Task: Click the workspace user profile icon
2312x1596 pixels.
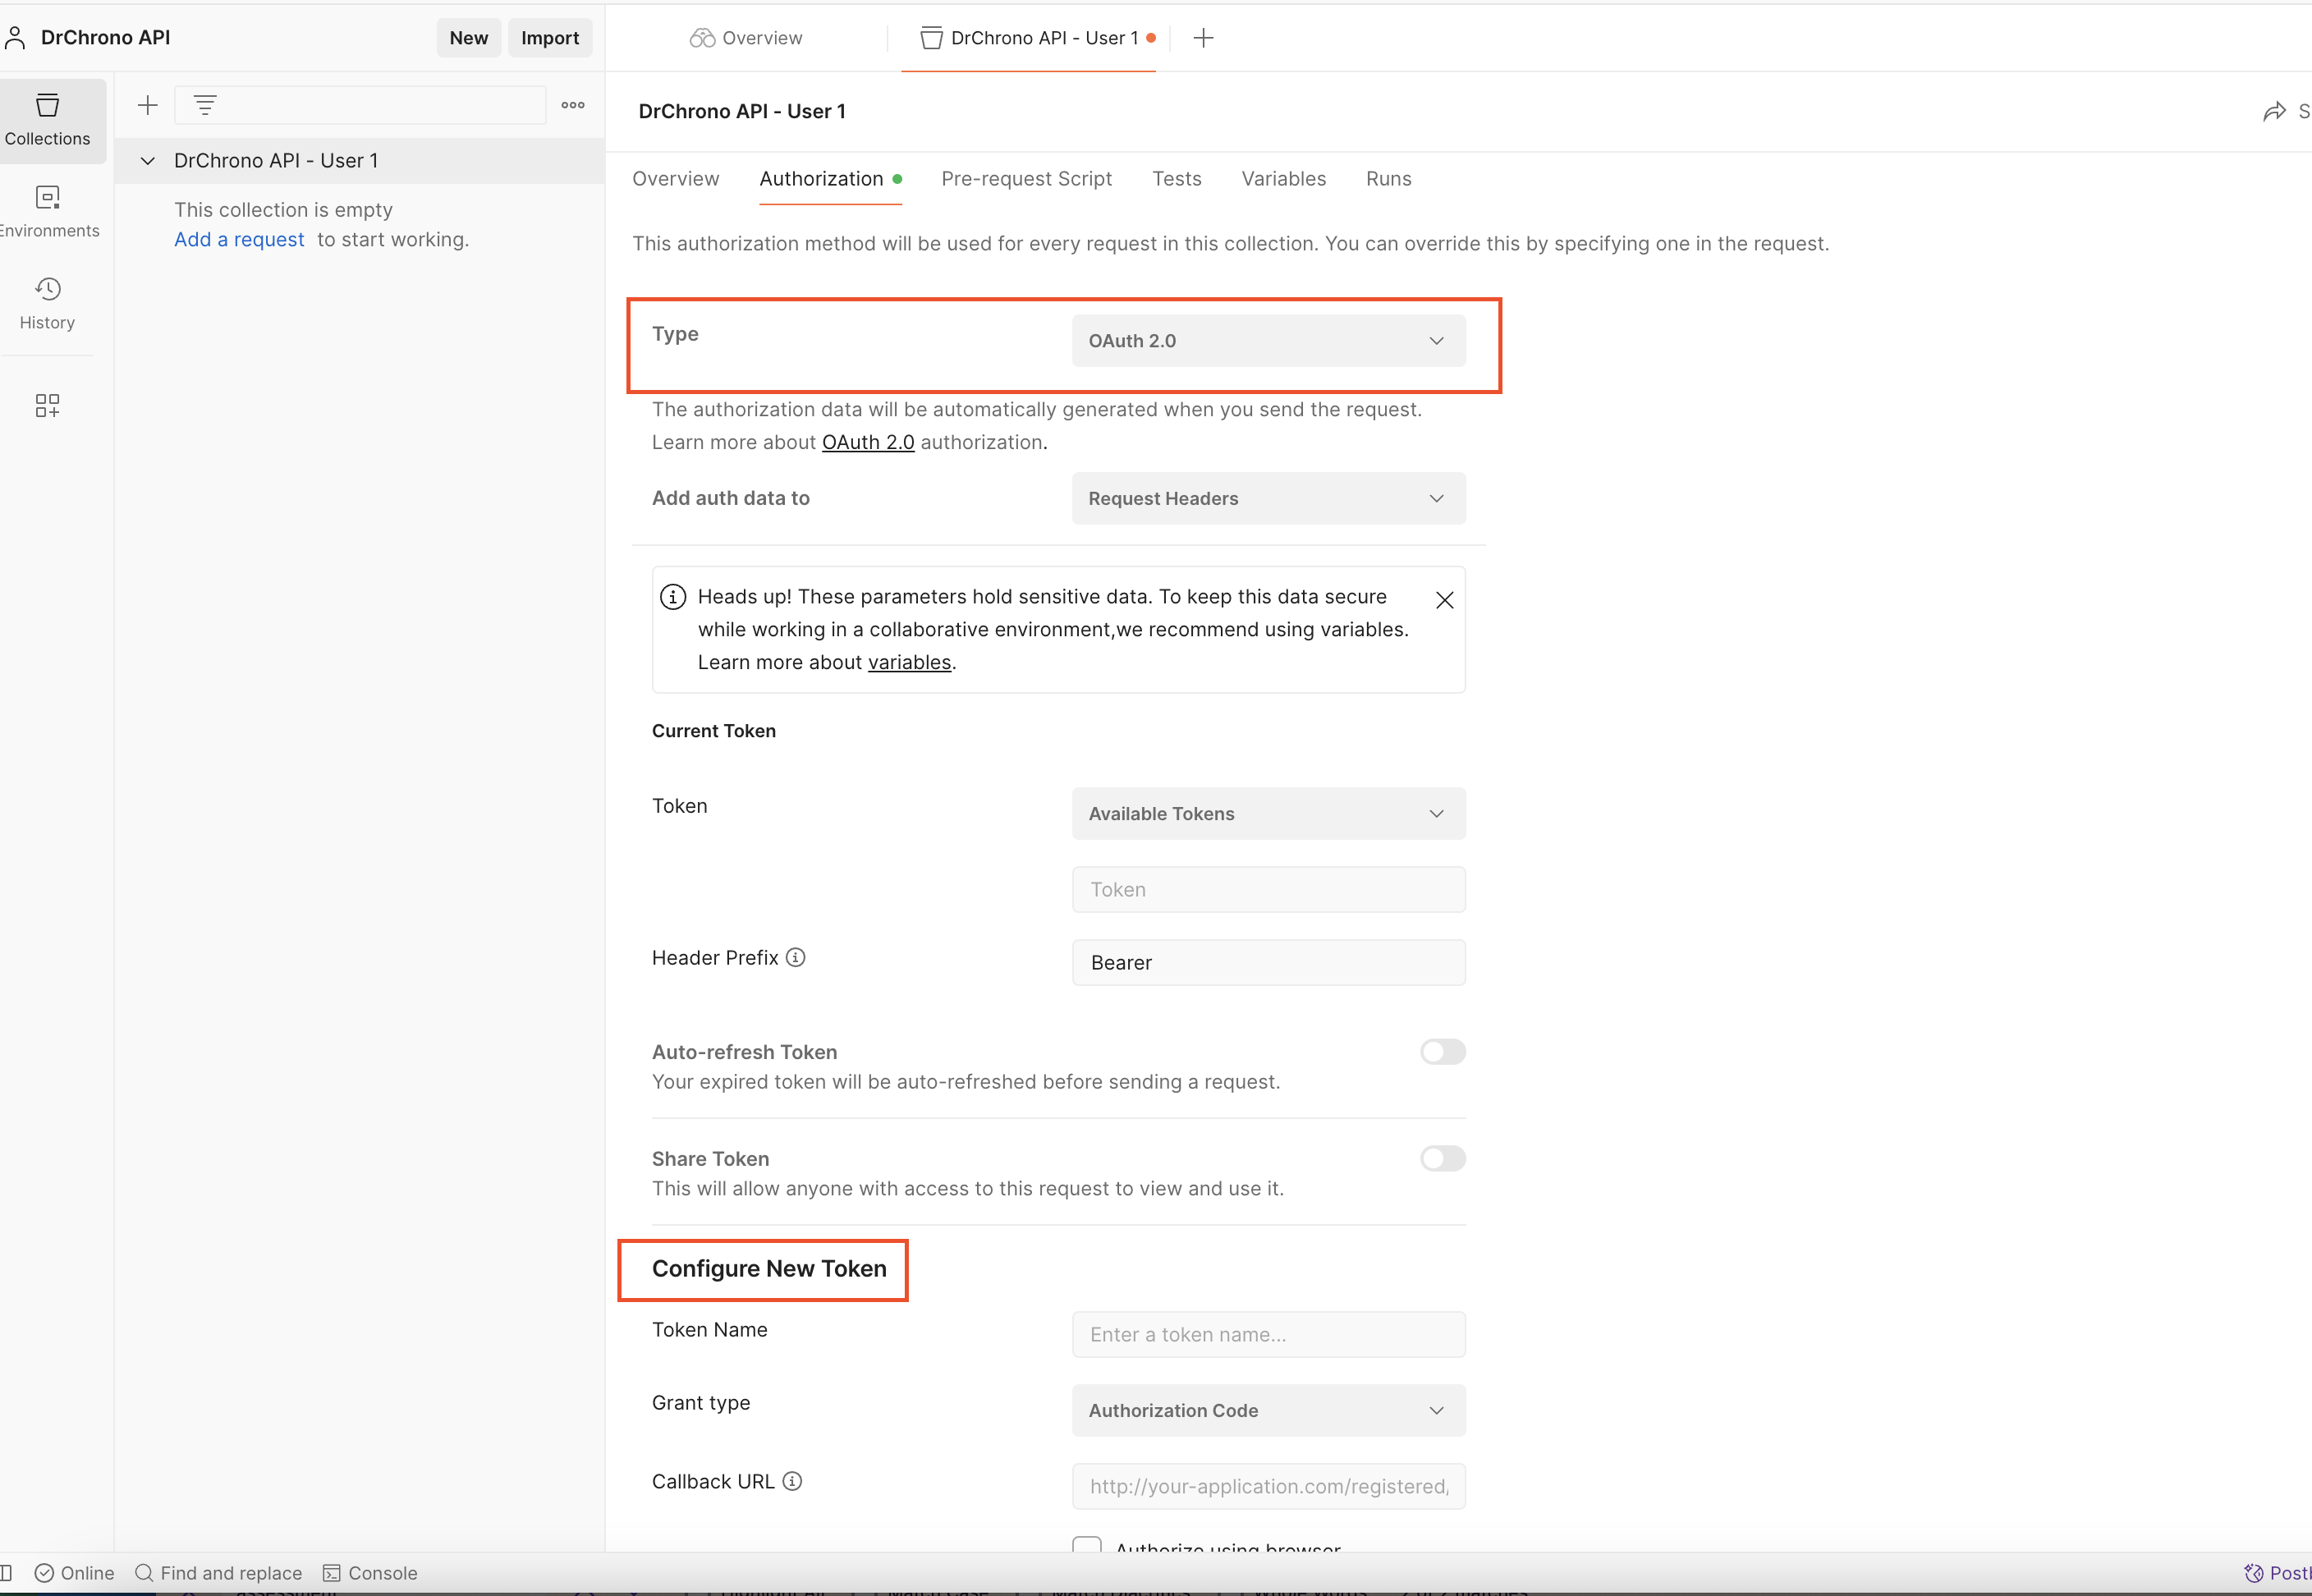Action: click(x=15, y=38)
